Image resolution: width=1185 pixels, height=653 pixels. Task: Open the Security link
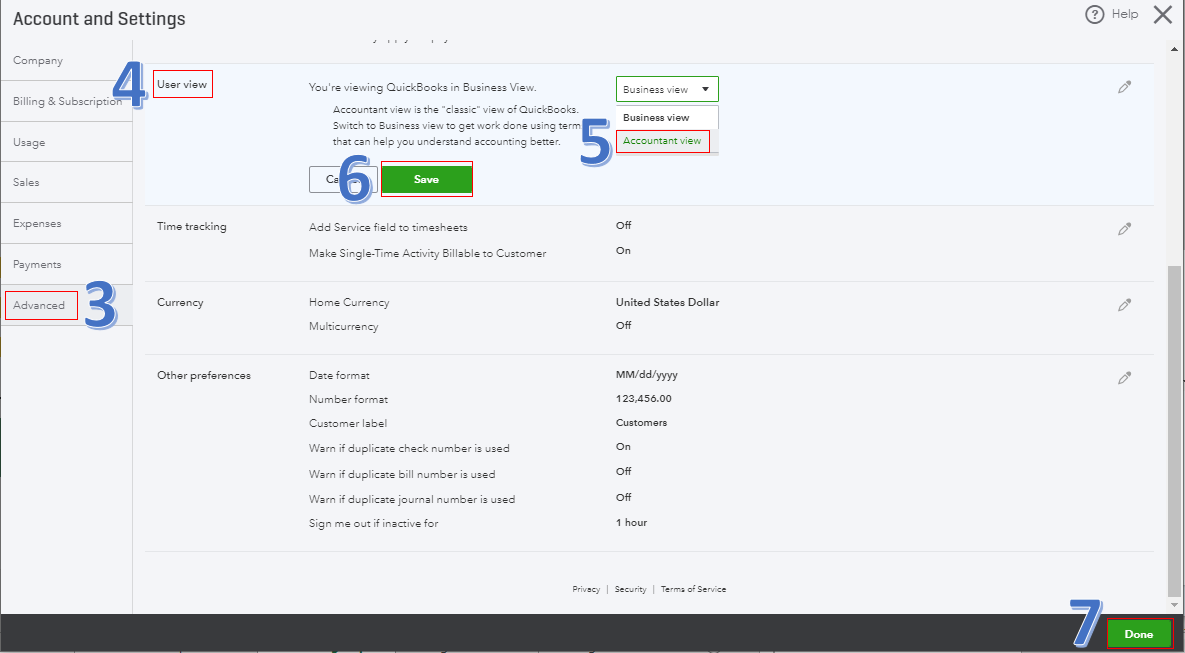(x=630, y=589)
